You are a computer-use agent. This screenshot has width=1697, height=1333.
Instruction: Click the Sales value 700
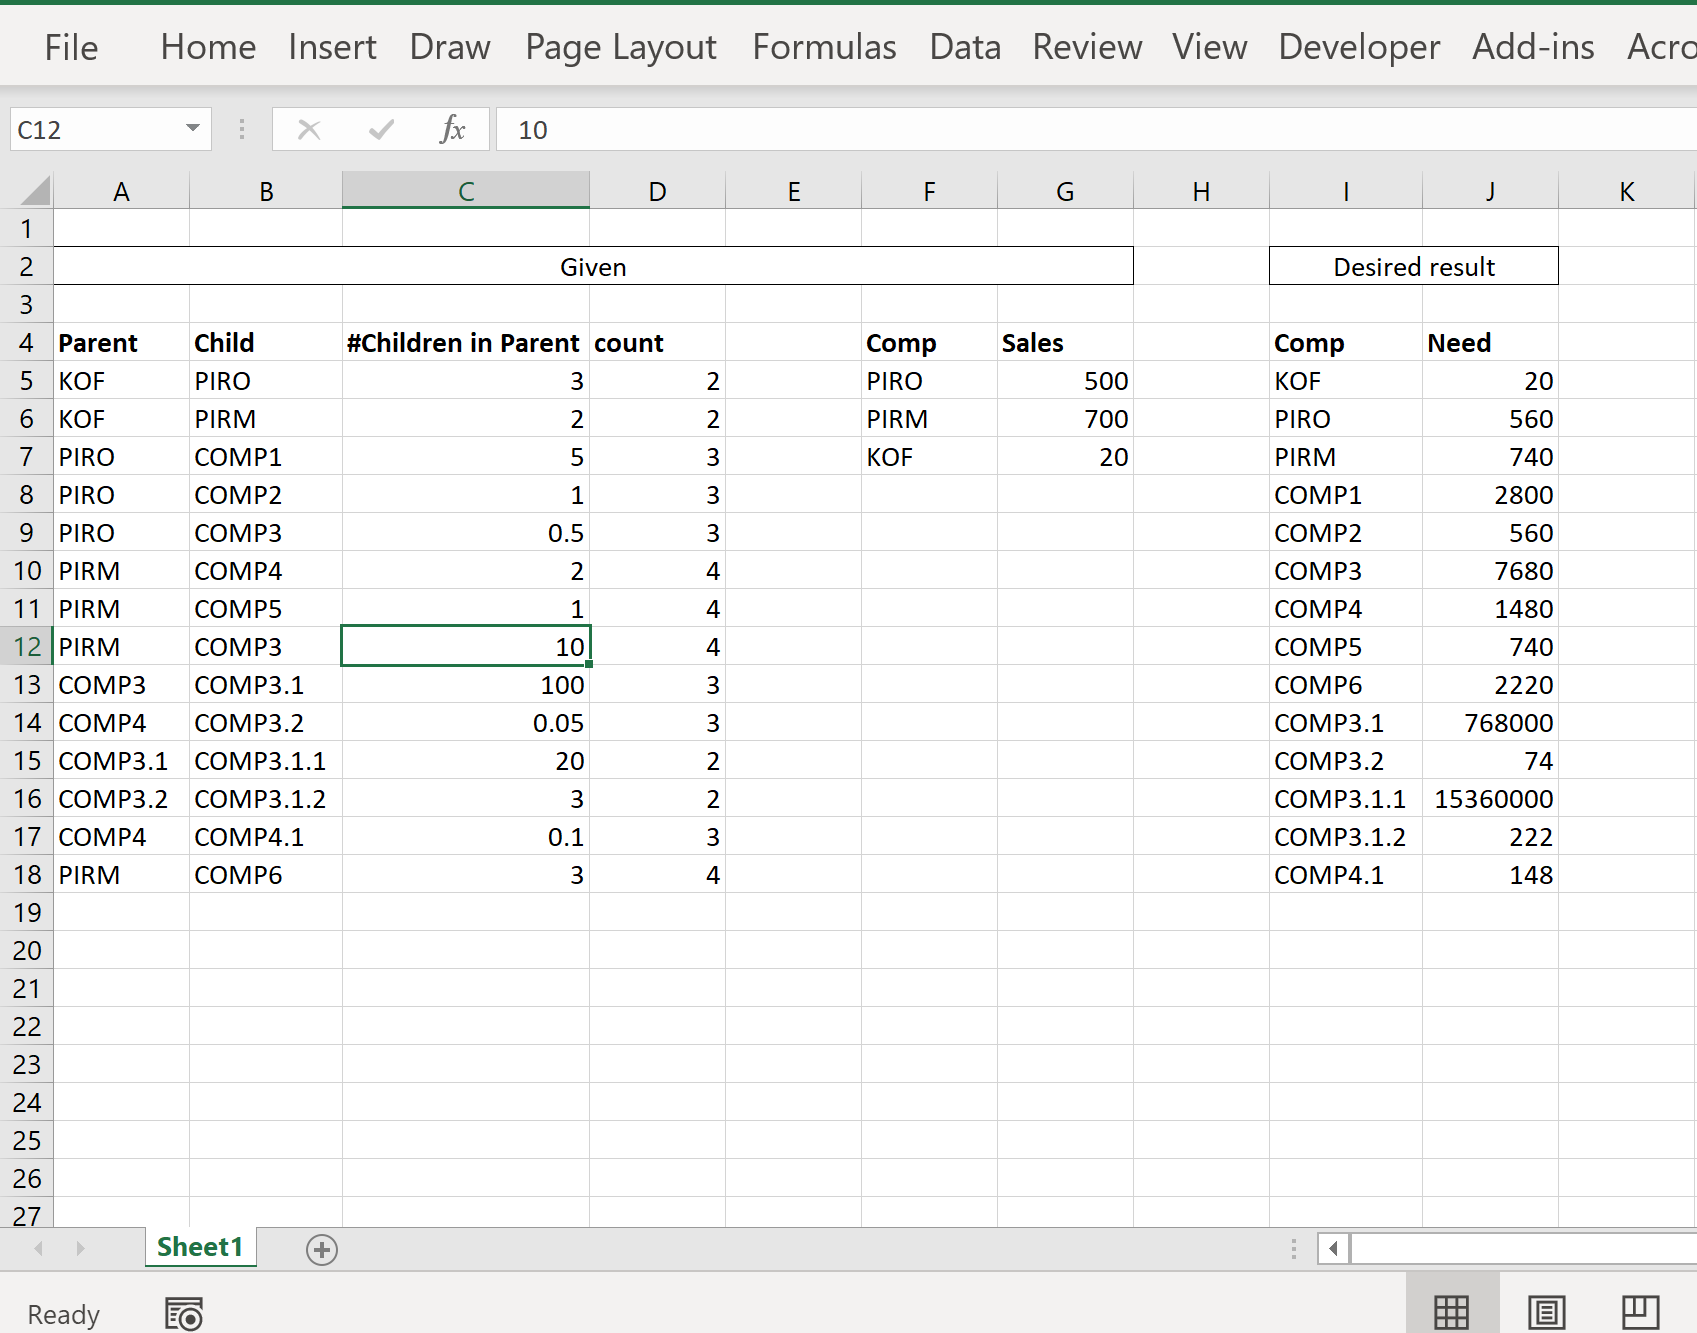pyautogui.click(x=1065, y=419)
